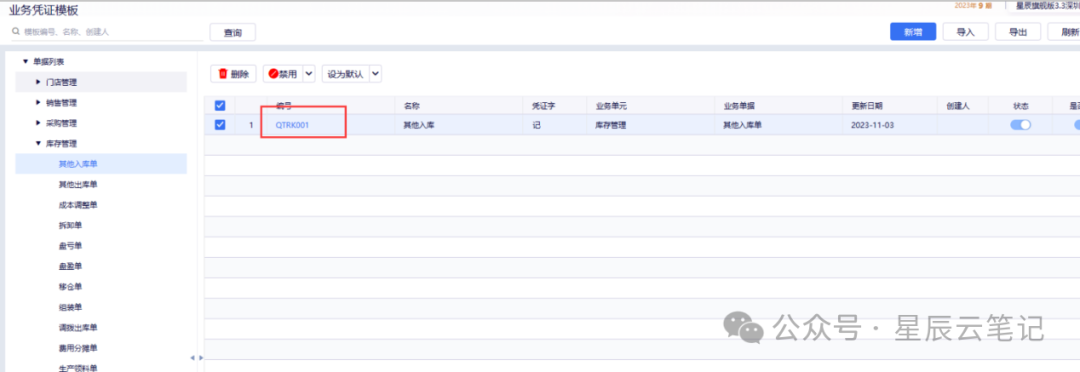The height and width of the screenshot is (372, 1080).
Task: Click the 创建人 column header
Action: point(958,106)
